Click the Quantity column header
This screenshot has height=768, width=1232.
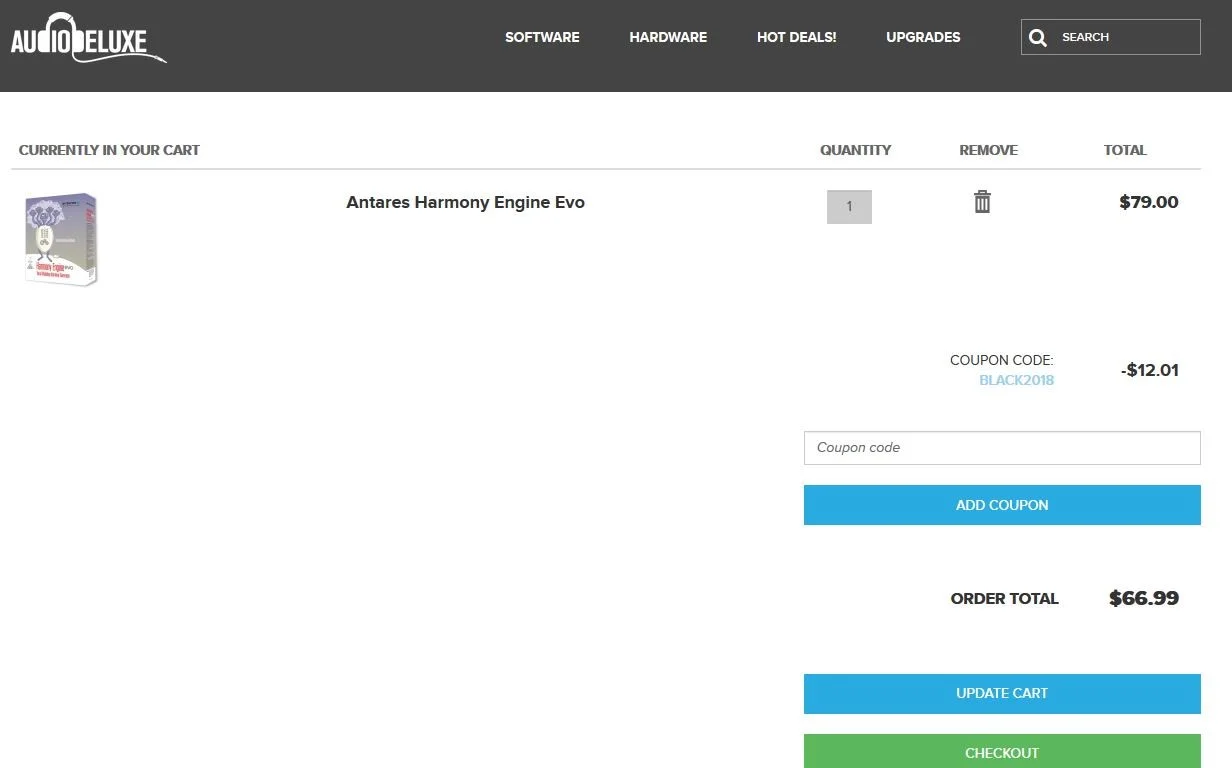pos(855,150)
